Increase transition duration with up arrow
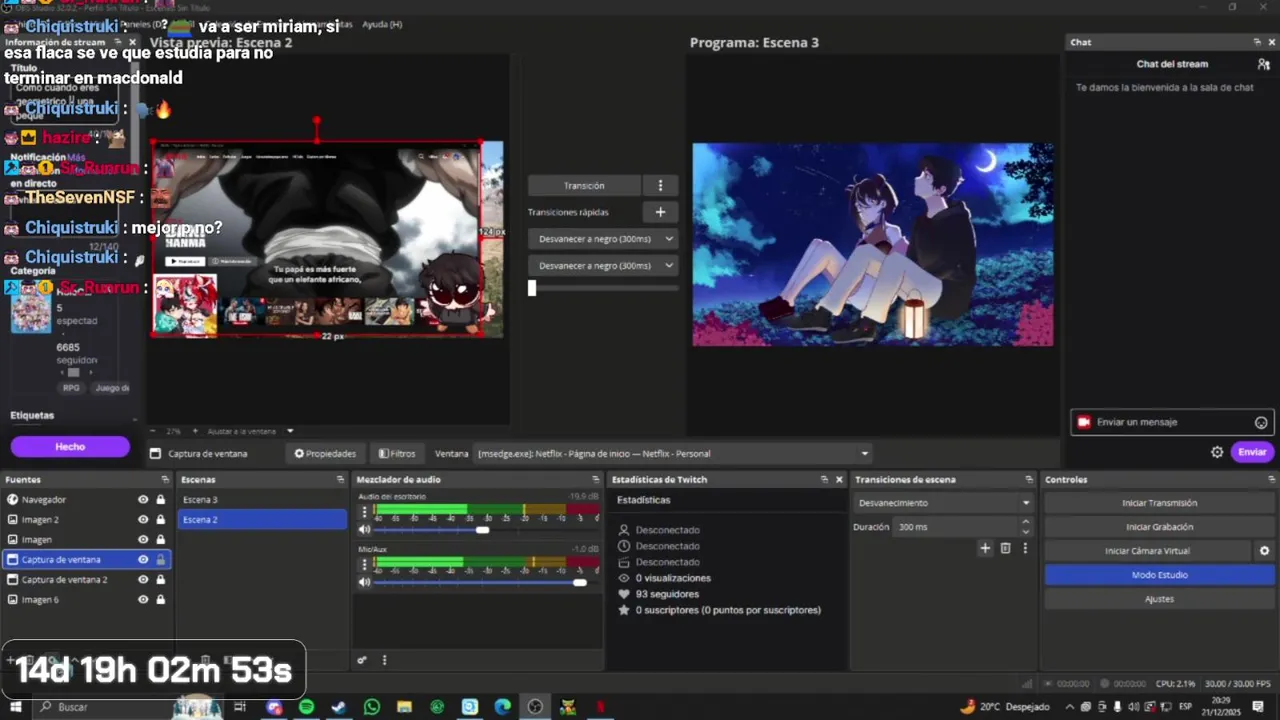 click(1026, 522)
